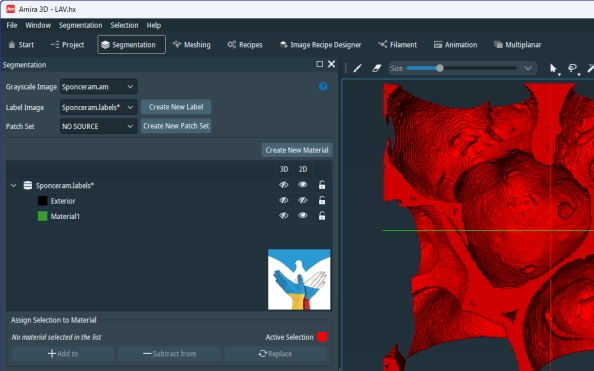Open the Window menu
594x371 pixels.
click(38, 25)
